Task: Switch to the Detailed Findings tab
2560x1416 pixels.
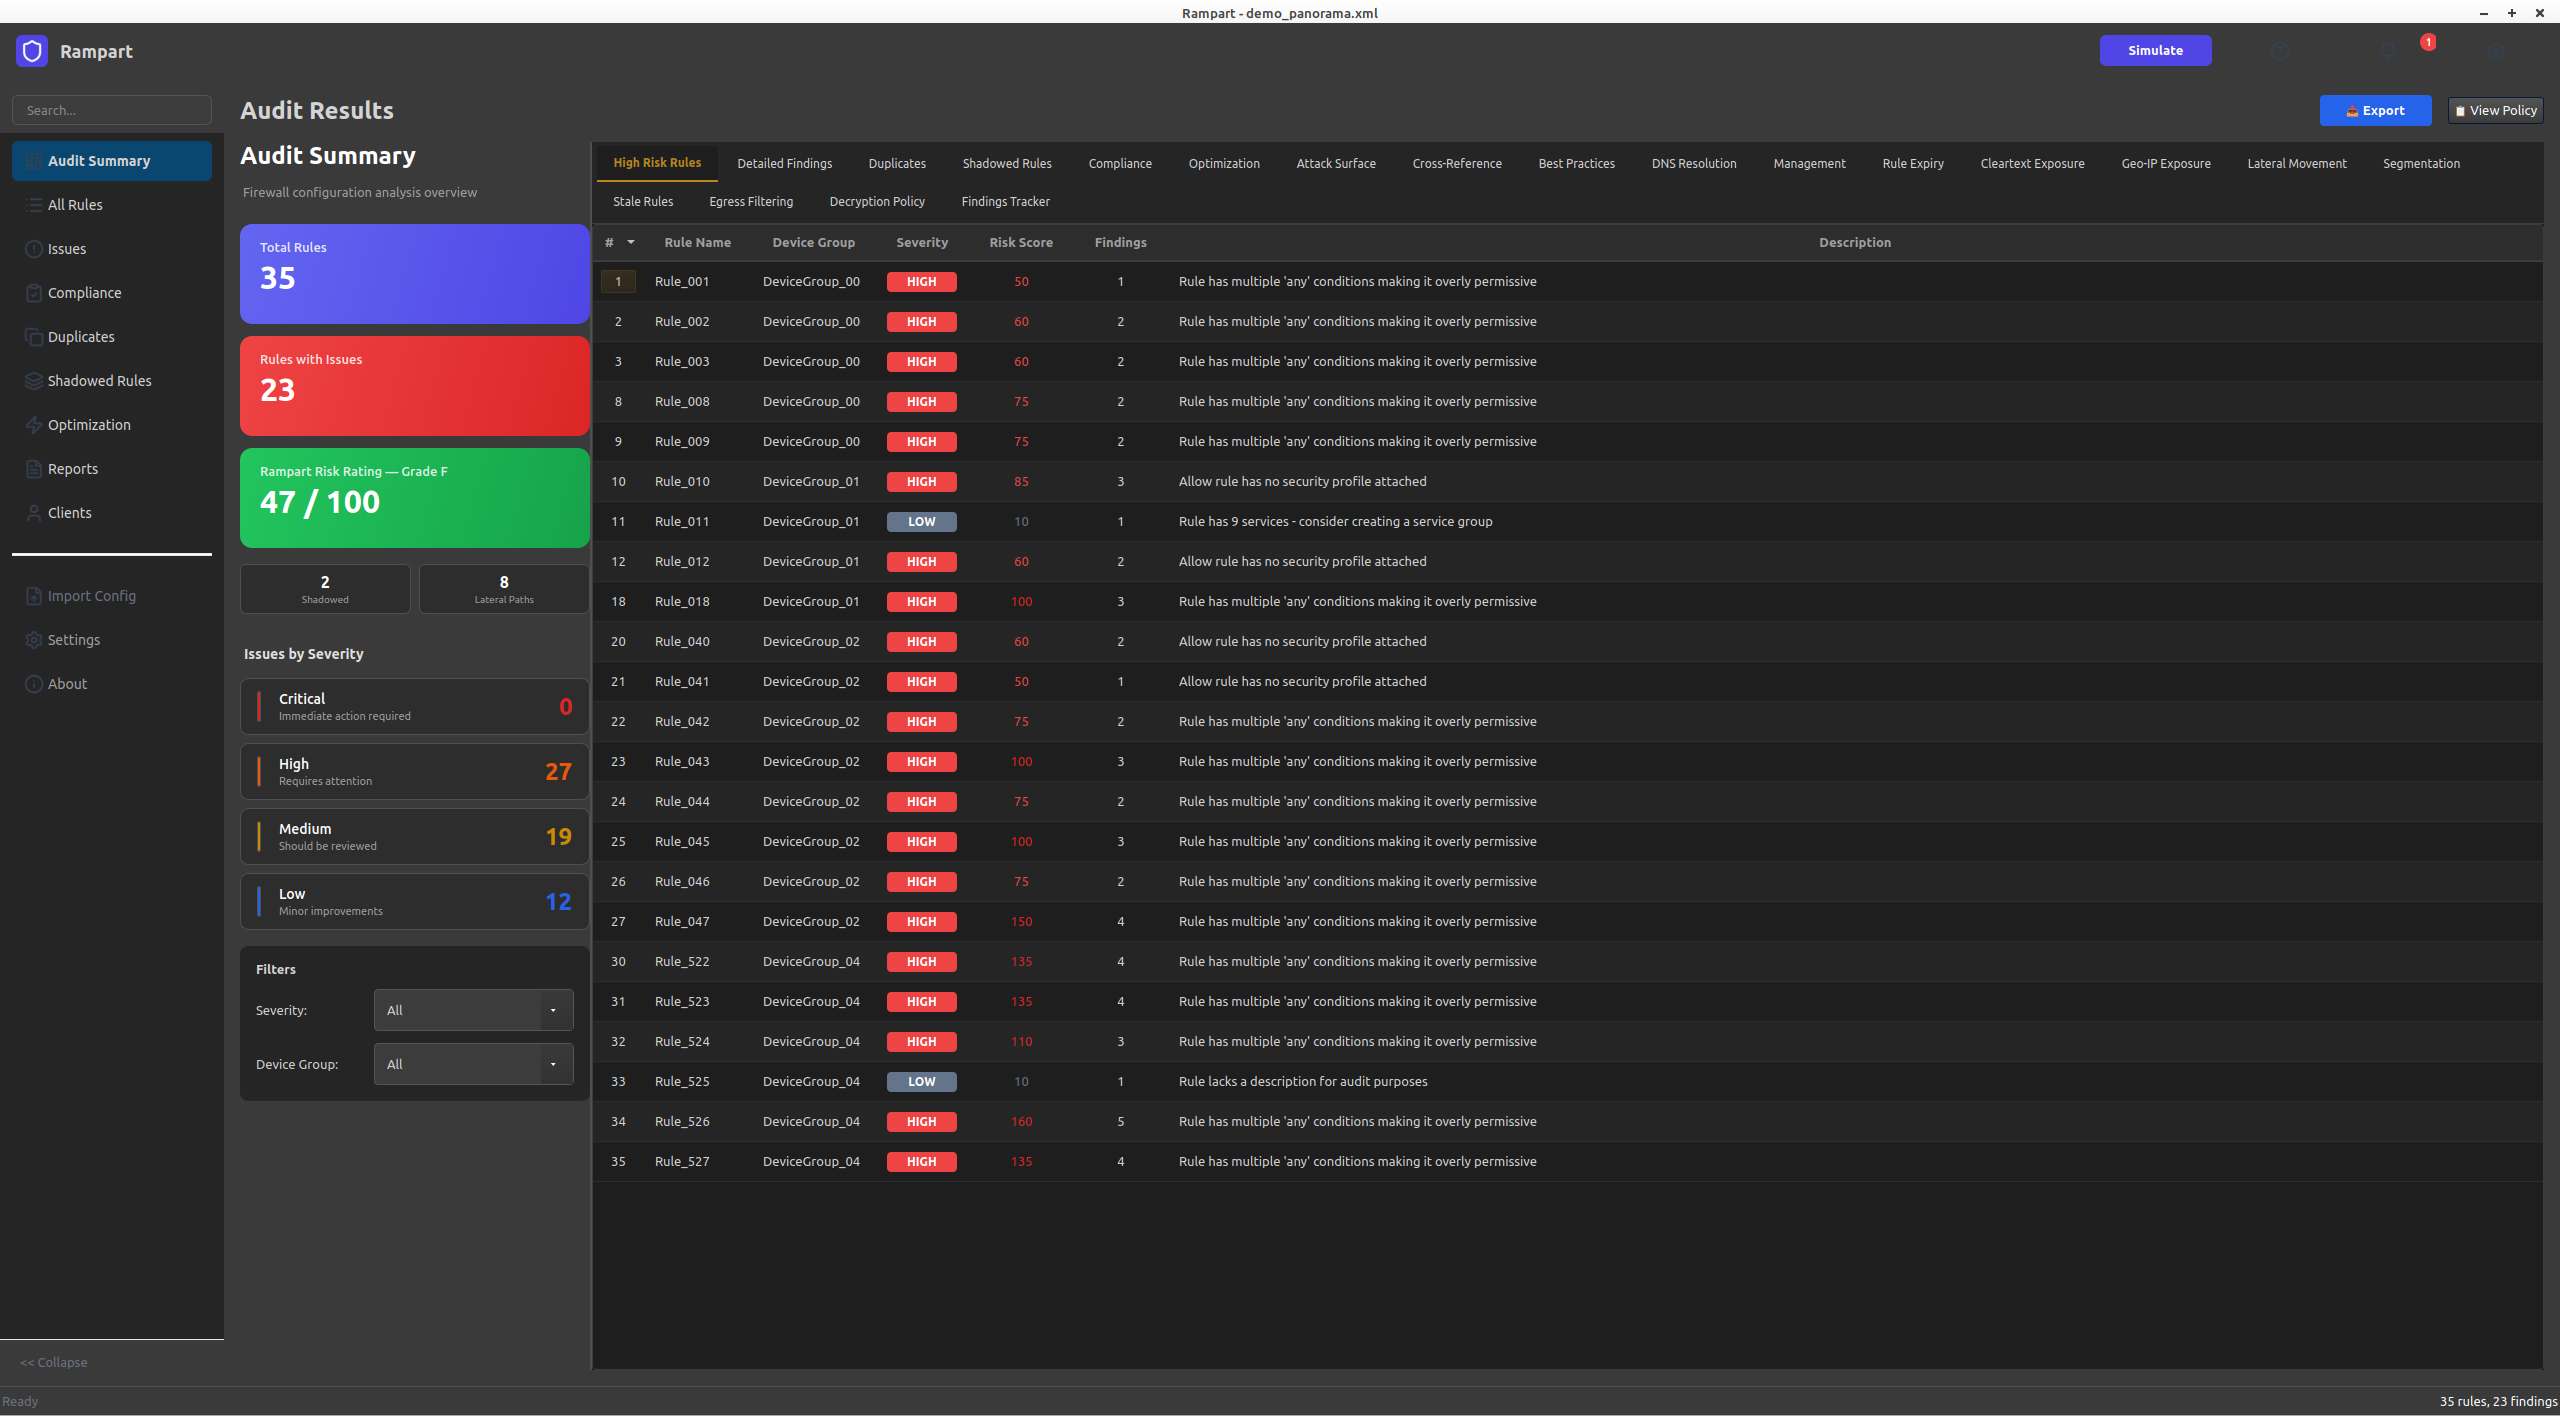Action: [x=784, y=163]
